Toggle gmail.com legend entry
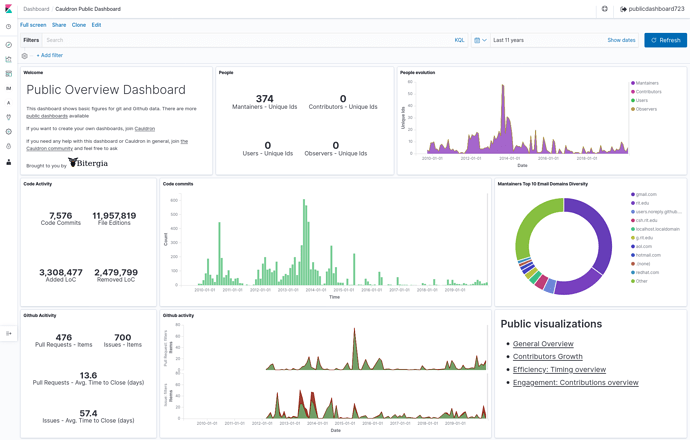 coord(644,194)
